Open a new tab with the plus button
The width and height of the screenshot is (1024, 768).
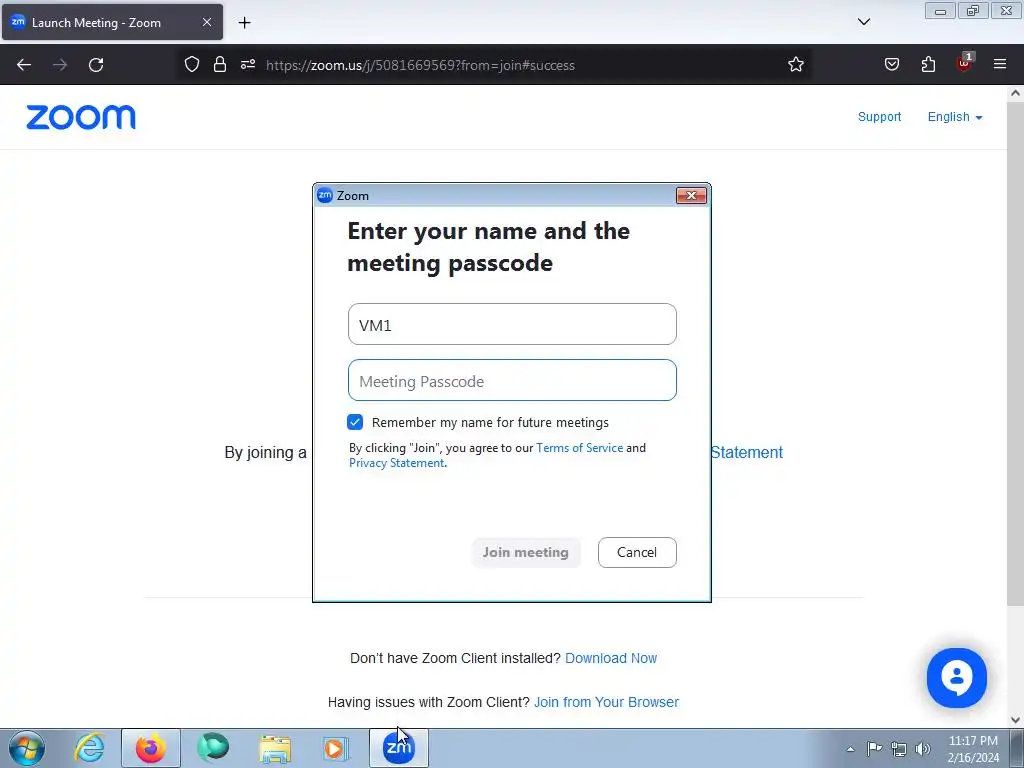pos(244,23)
